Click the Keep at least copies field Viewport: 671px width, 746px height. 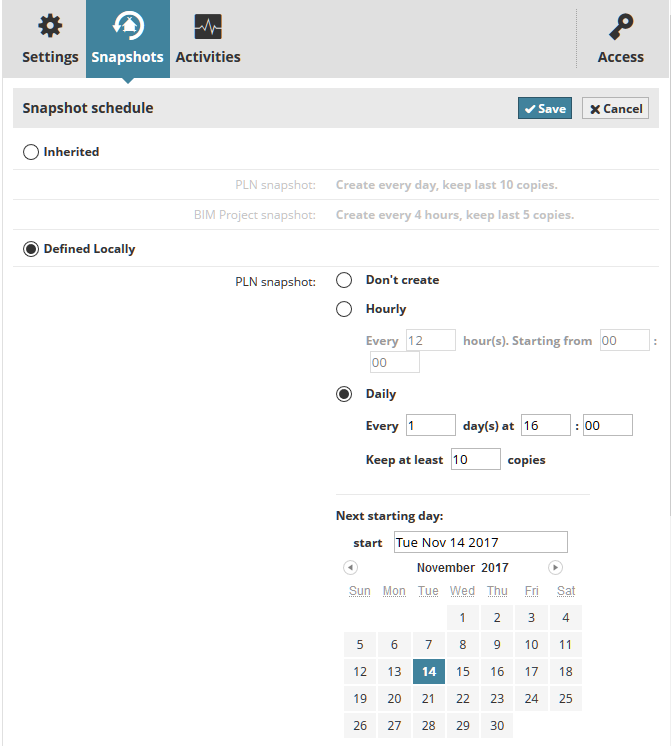click(x=475, y=460)
